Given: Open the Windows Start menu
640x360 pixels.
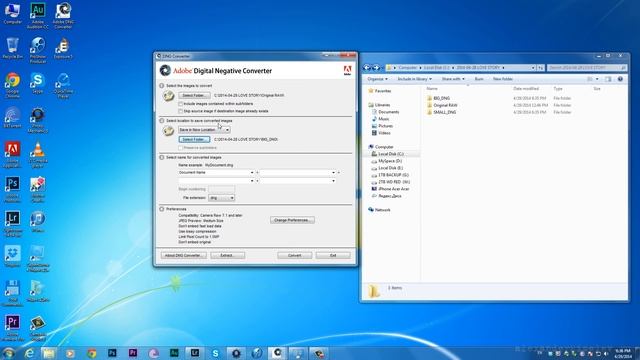Looking at the screenshot, I should pyautogui.click(x=9, y=353).
